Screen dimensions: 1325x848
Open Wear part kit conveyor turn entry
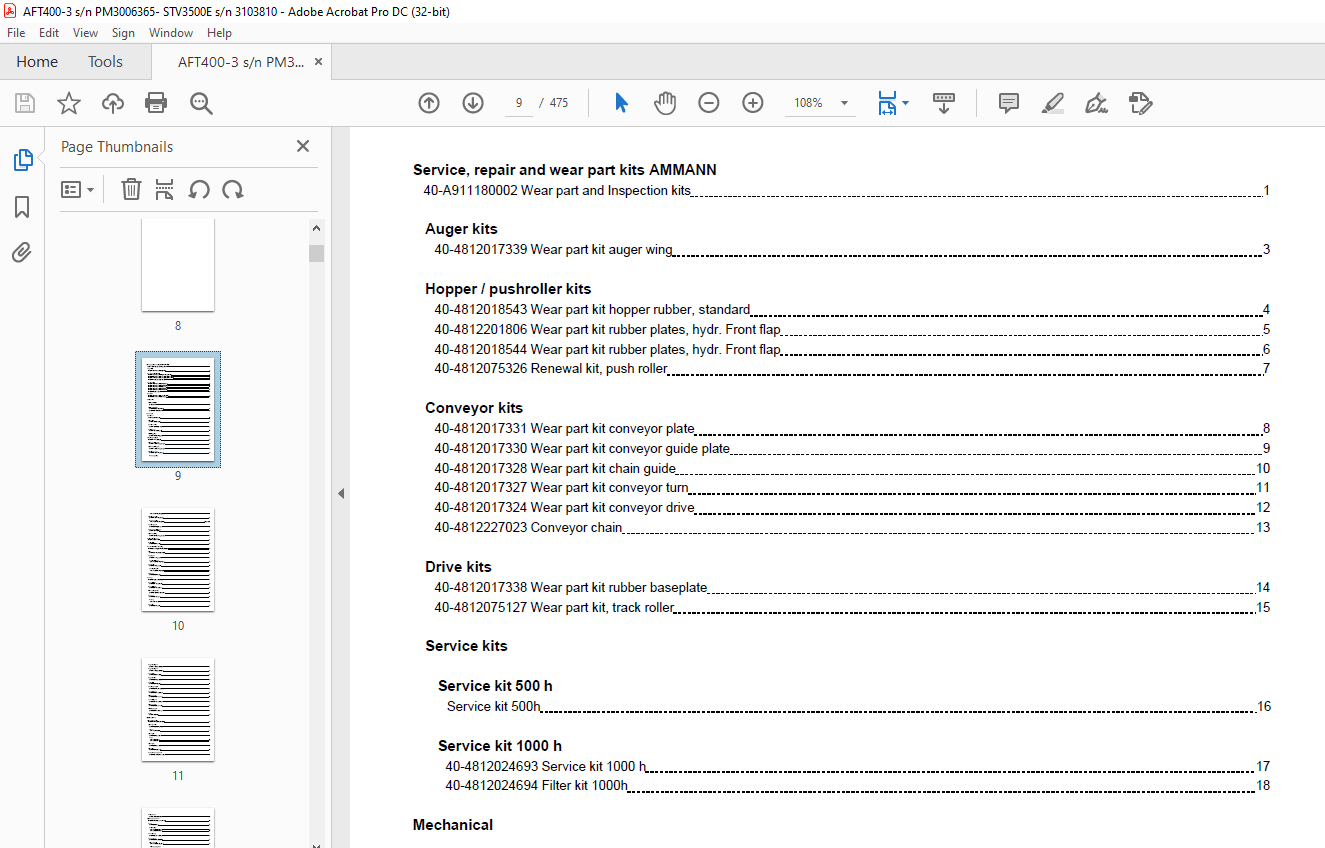pyautogui.click(x=852, y=488)
